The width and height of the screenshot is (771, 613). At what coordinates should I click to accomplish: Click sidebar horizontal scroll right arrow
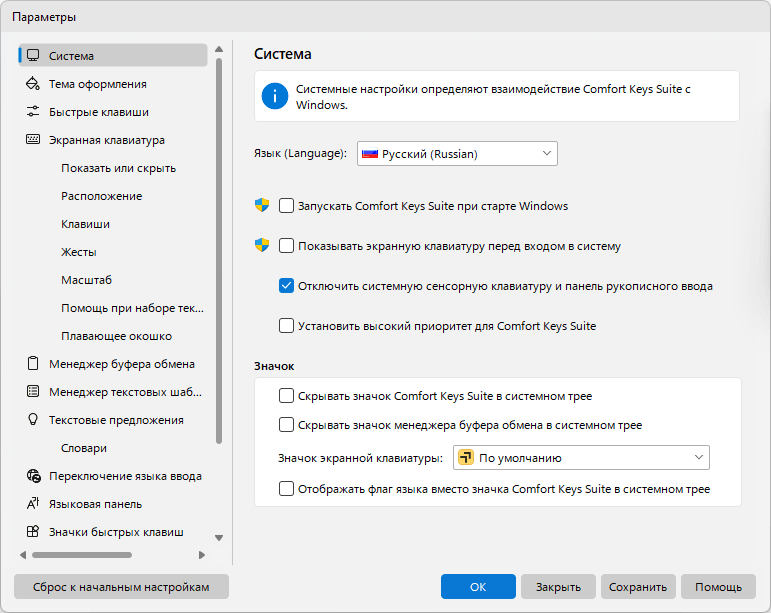click(202, 555)
